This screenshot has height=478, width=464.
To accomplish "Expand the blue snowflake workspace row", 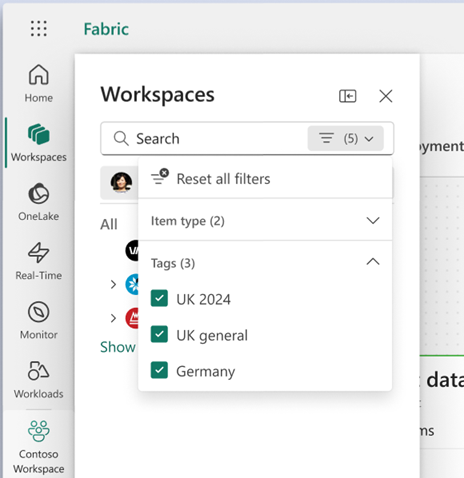I will coord(113,284).
